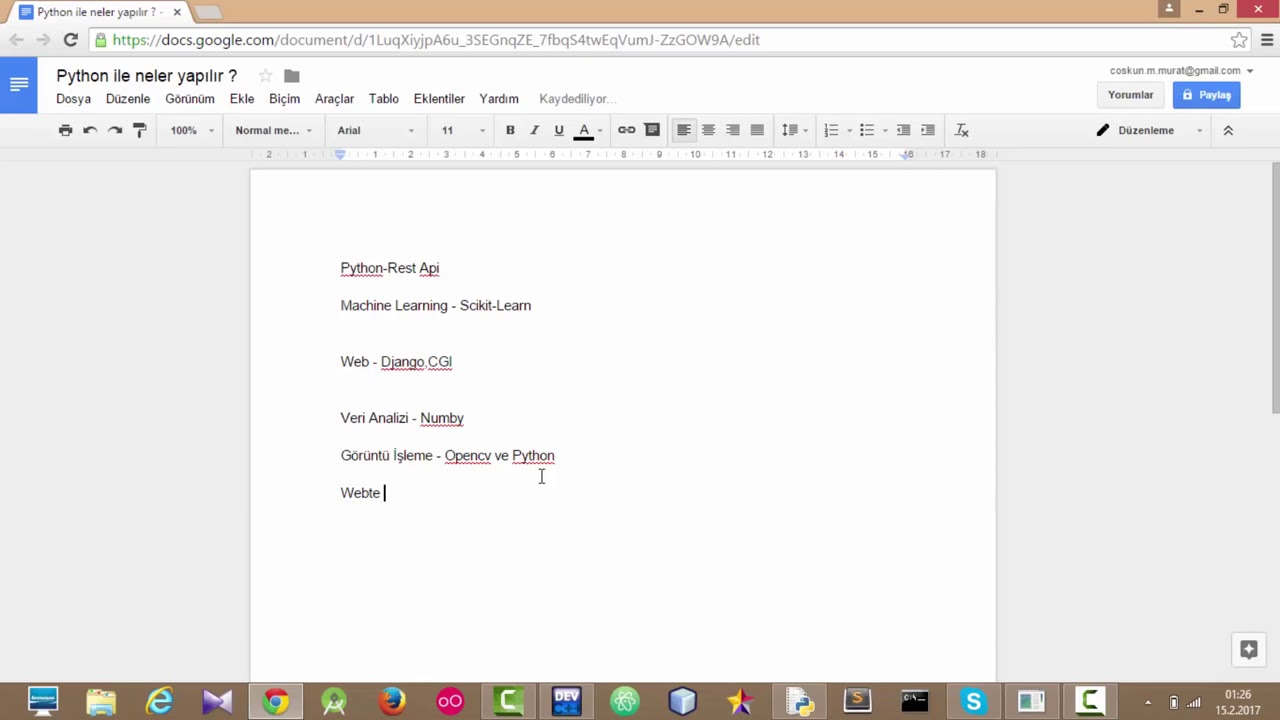Open the Tablo menu
The width and height of the screenshot is (1280, 720).
tap(384, 99)
